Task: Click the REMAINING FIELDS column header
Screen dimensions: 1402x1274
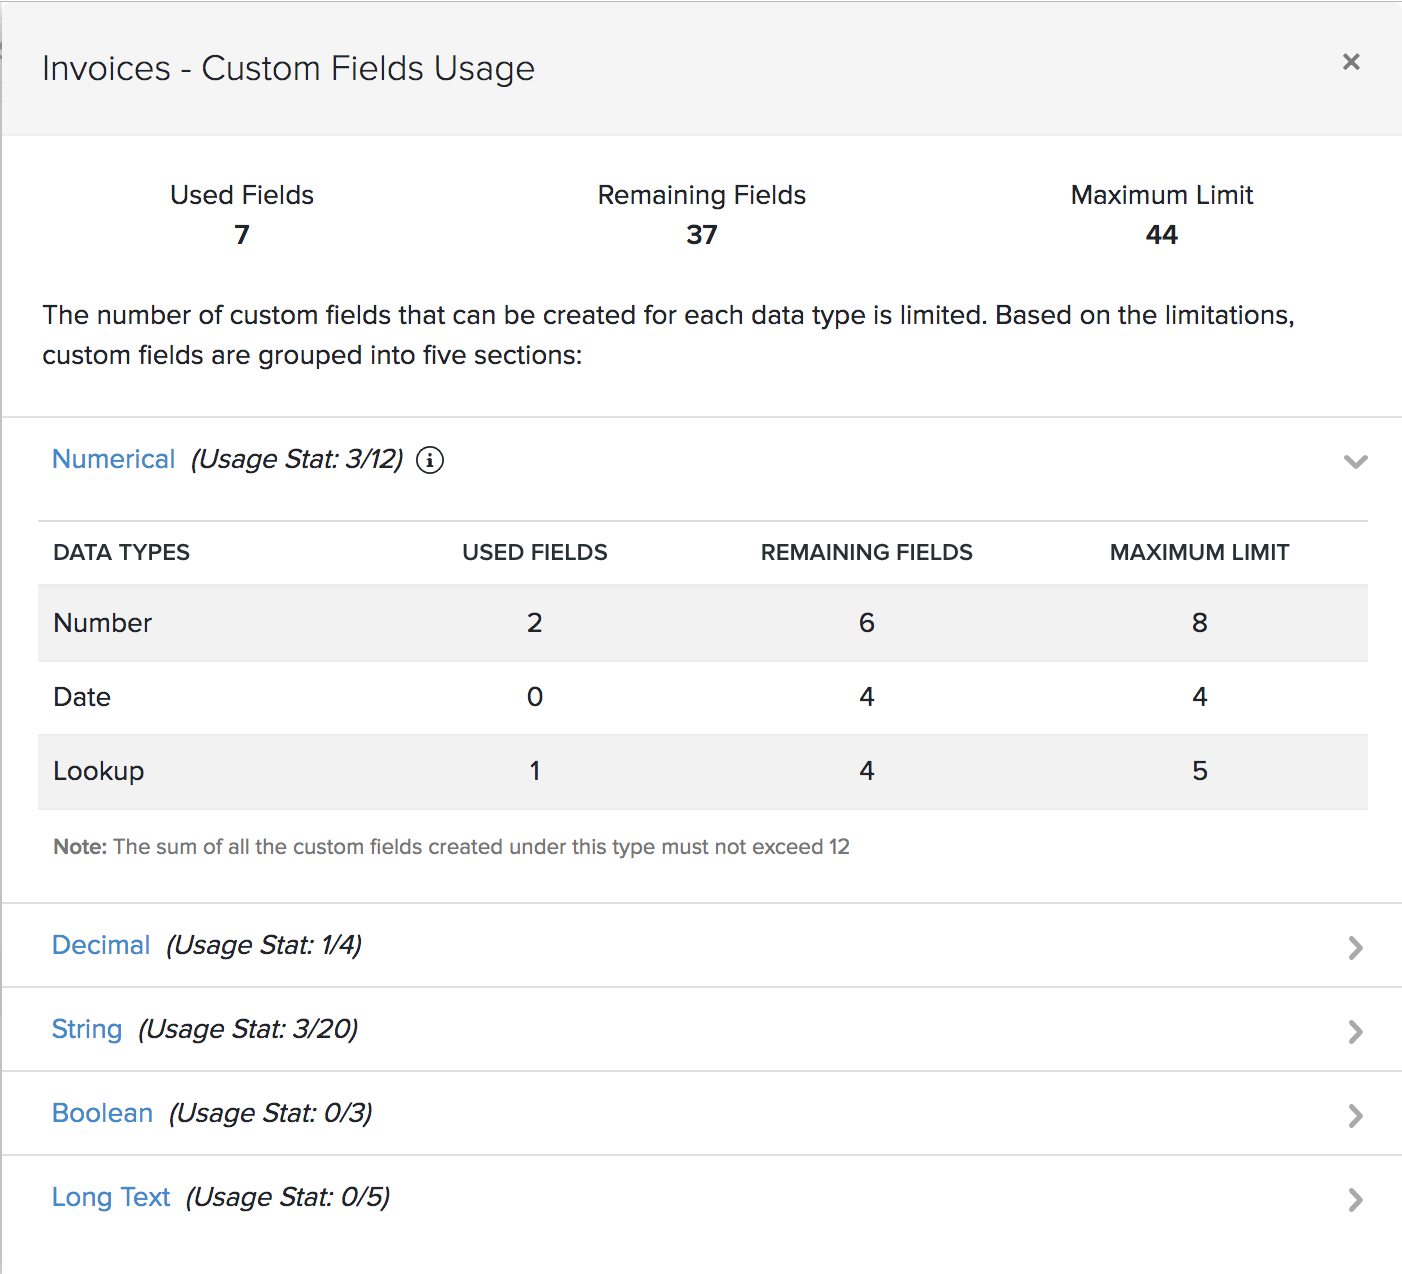Action: click(866, 552)
